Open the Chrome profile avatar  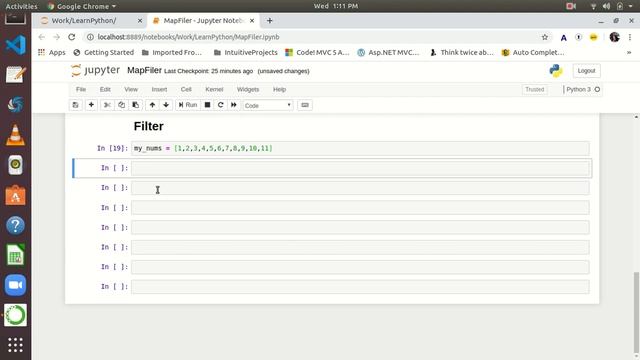point(614,37)
